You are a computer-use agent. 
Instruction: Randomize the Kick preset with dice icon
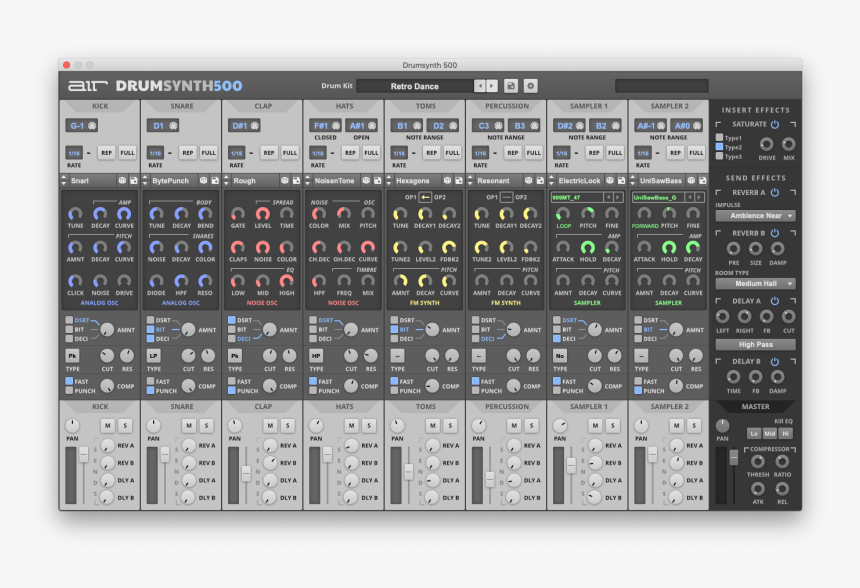(122, 180)
